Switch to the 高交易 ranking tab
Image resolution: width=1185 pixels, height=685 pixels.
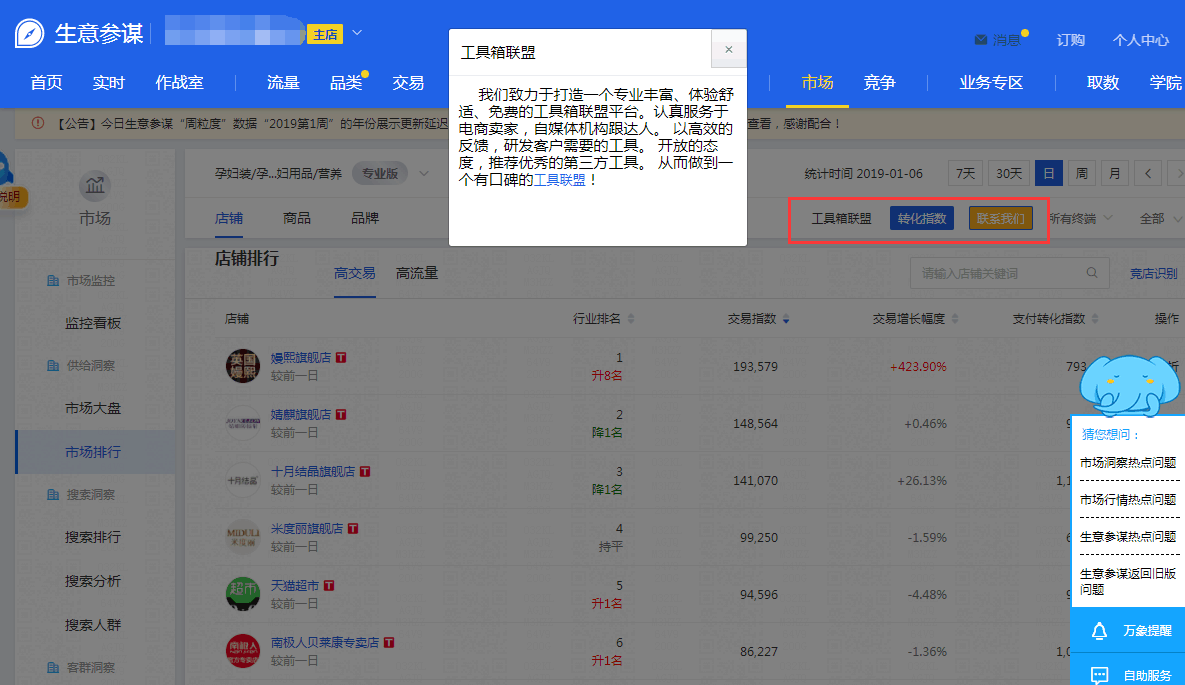(x=354, y=273)
